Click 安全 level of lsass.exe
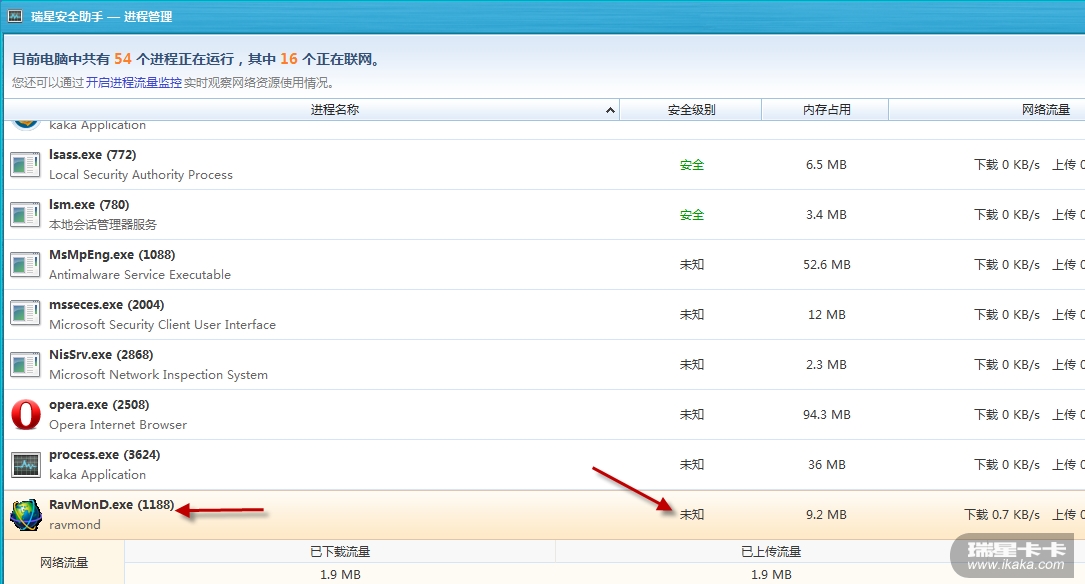The width and height of the screenshot is (1085, 584). 691,165
